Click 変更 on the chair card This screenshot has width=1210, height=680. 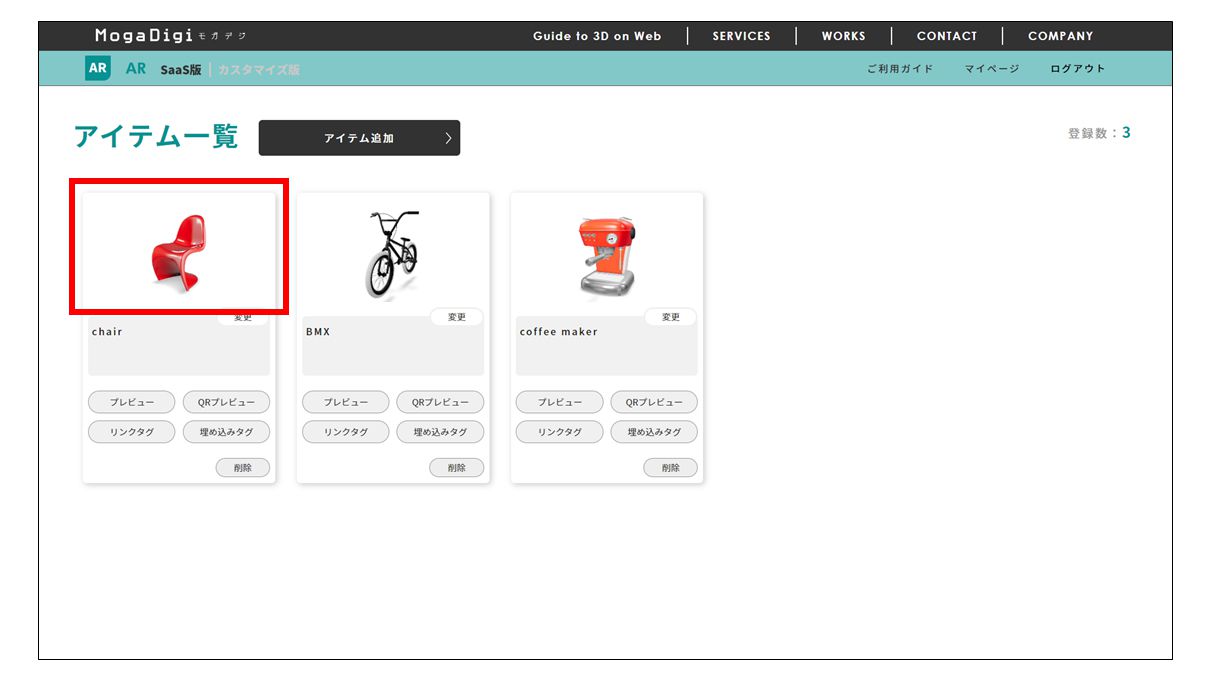tap(243, 317)
